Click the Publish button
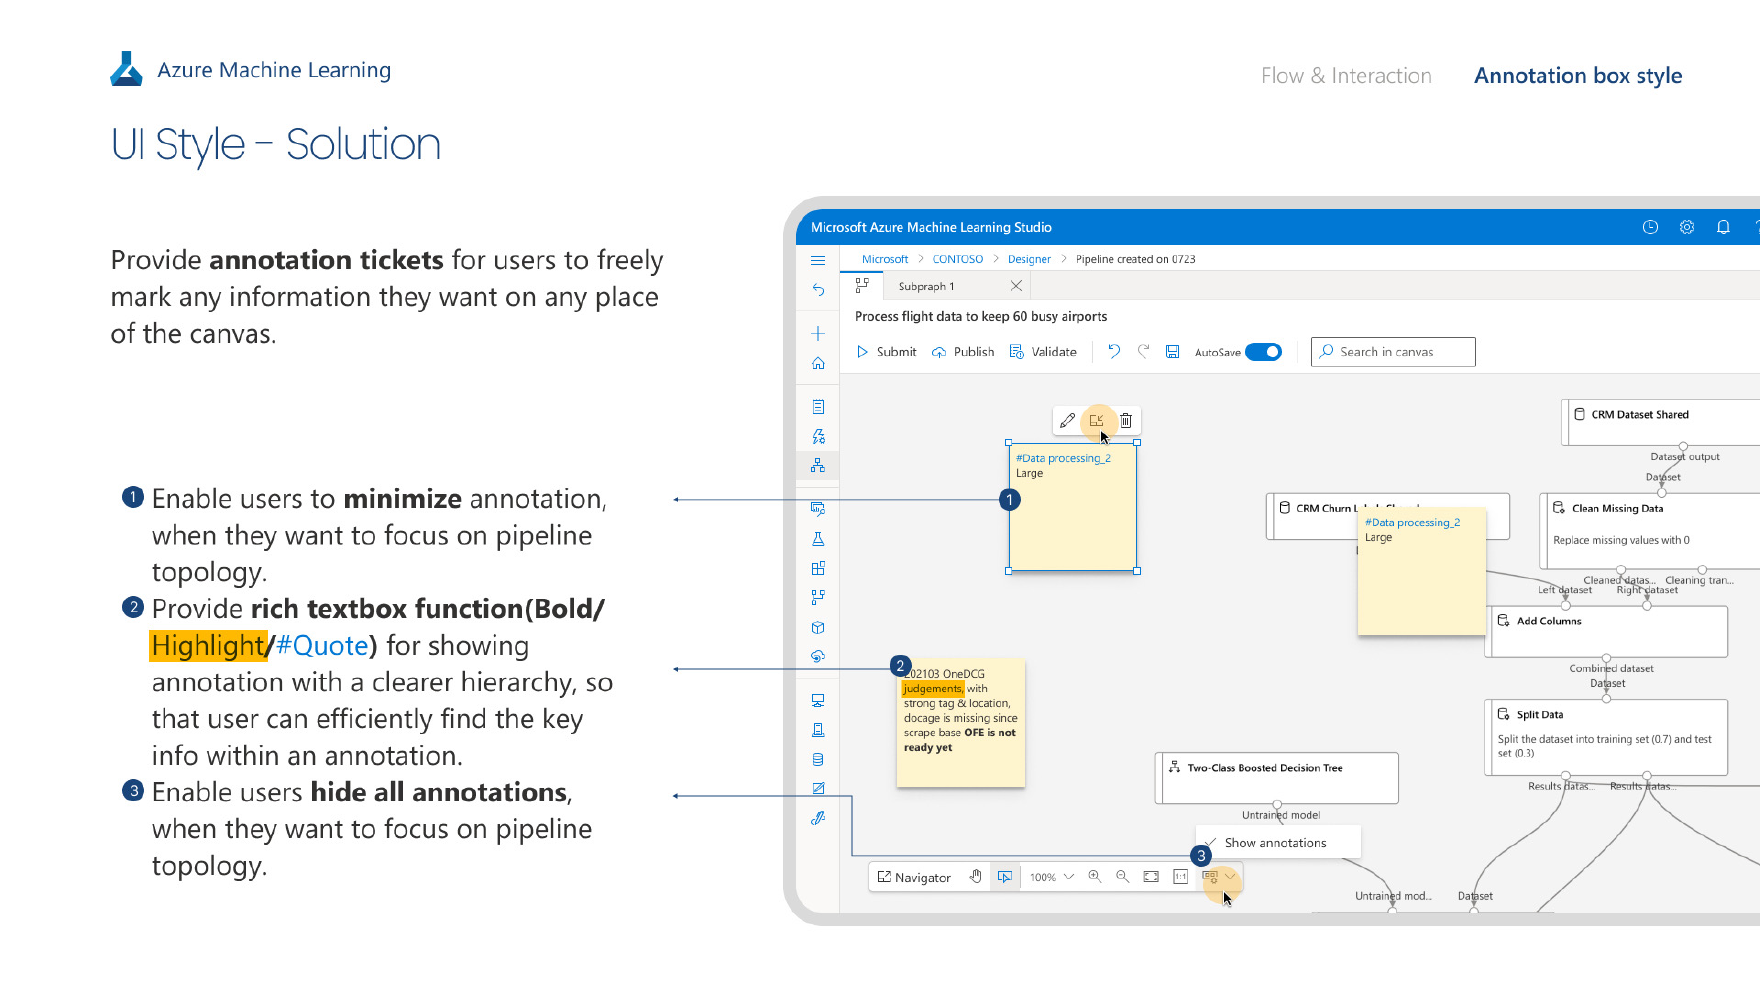Screen dimensions: 1760x990 point(963,352)
